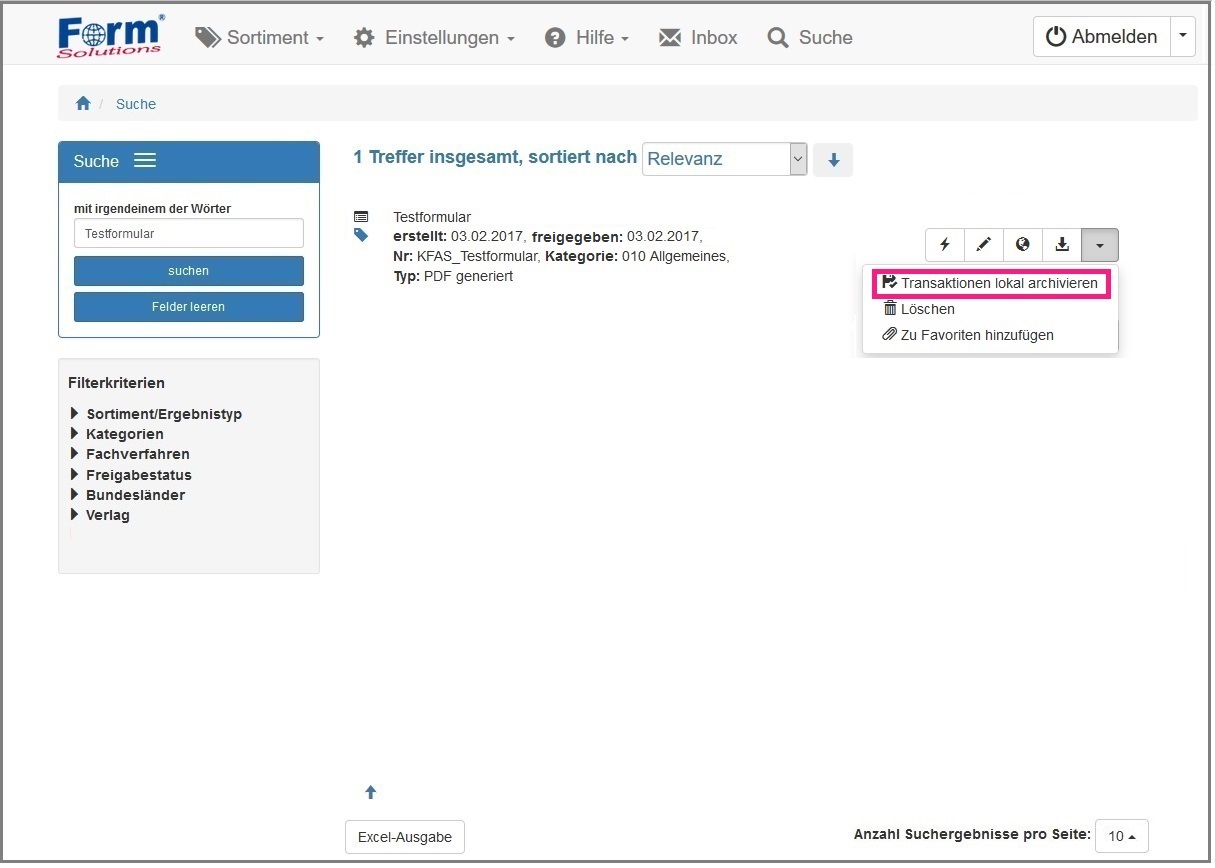Open the Relevanz sort dropdown
The width and height of the screenshot is (1215, 868).
724,159
